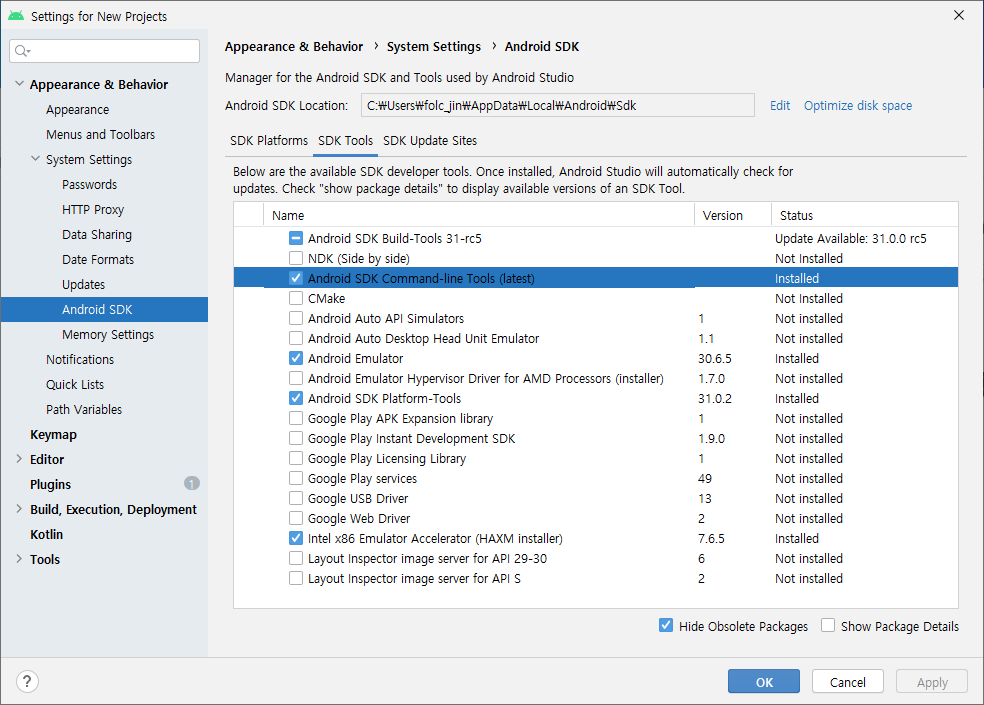The height and width of the screenshot is (705, 984).
Task: Toggle Android SDK Build-Tools 31-rc5 checkbox
Action: pyautogui.click(x=296, y=238)
